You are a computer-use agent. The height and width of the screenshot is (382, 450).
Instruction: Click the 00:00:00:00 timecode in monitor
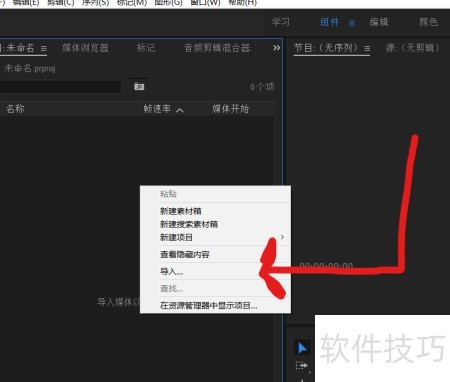coord(326,266)
